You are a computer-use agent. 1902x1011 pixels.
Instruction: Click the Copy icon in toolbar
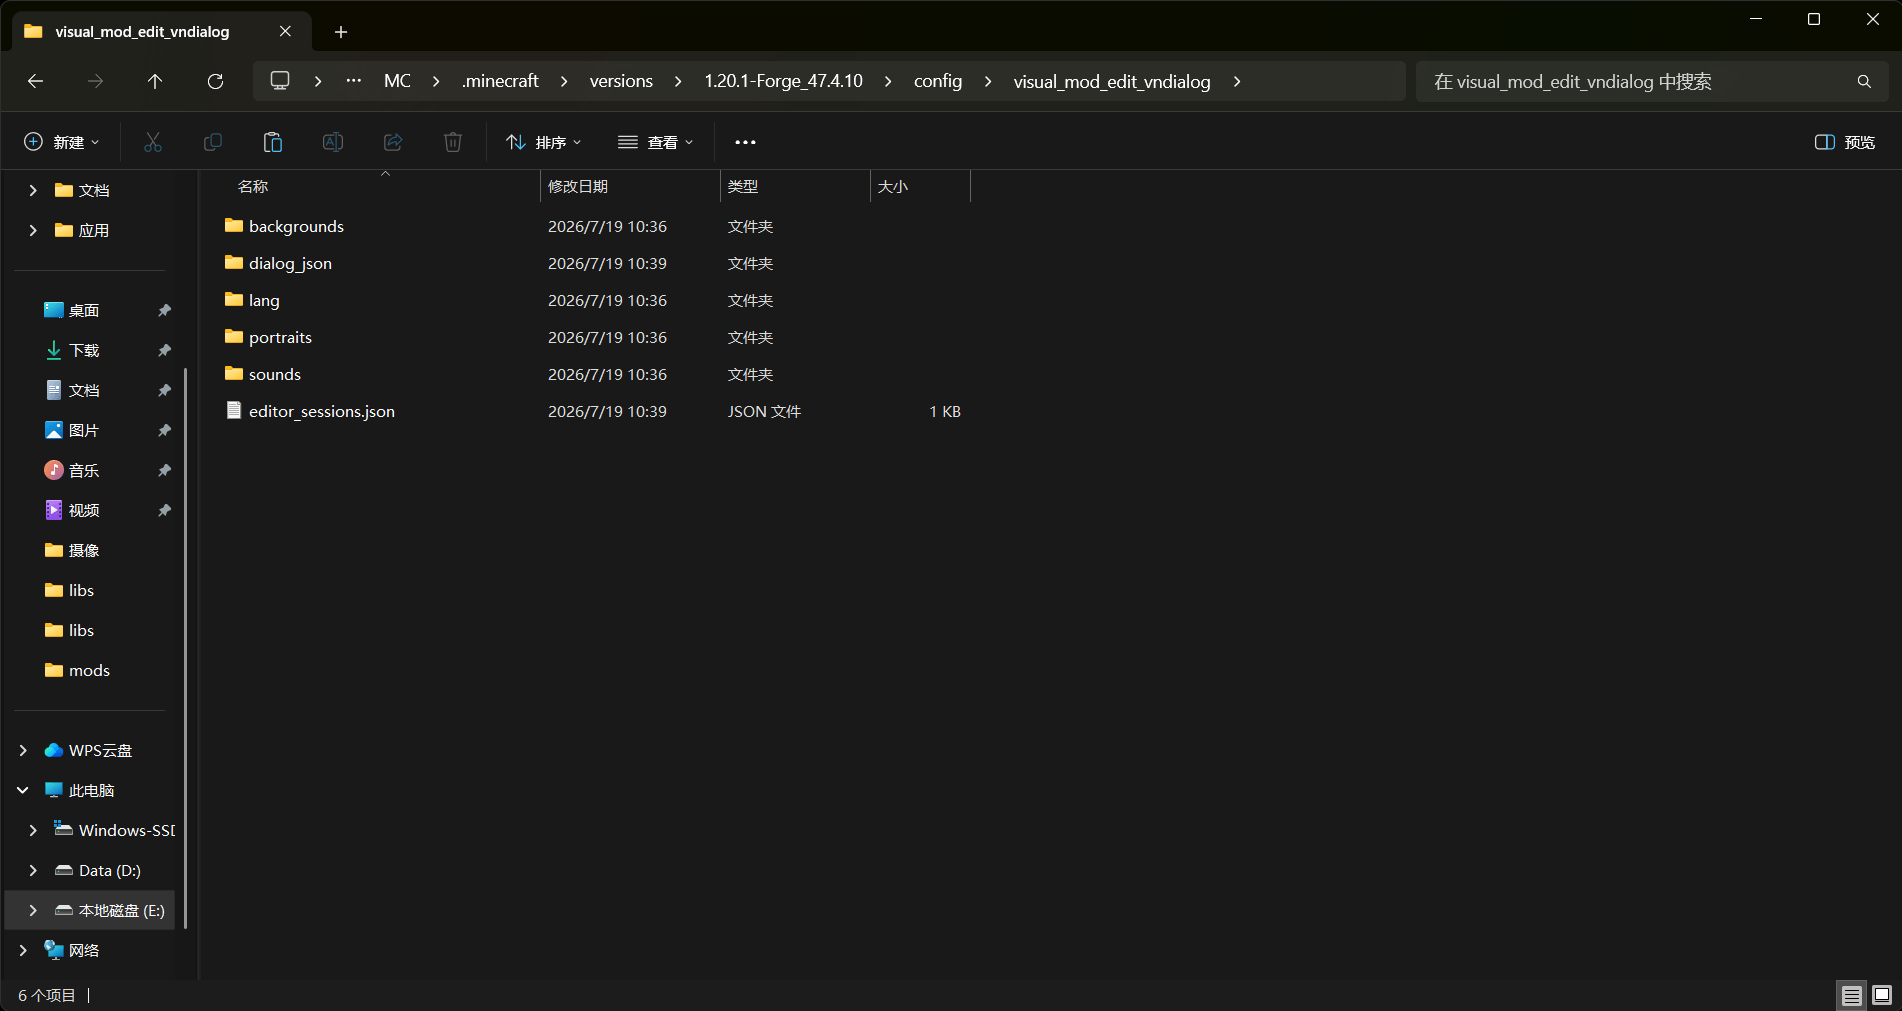pyautogui.click(x=213, y=142)
